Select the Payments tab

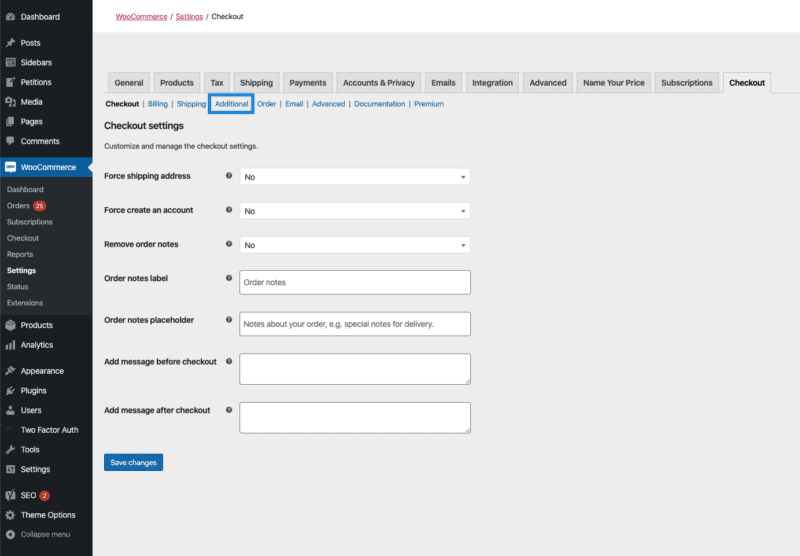[308, 83]
